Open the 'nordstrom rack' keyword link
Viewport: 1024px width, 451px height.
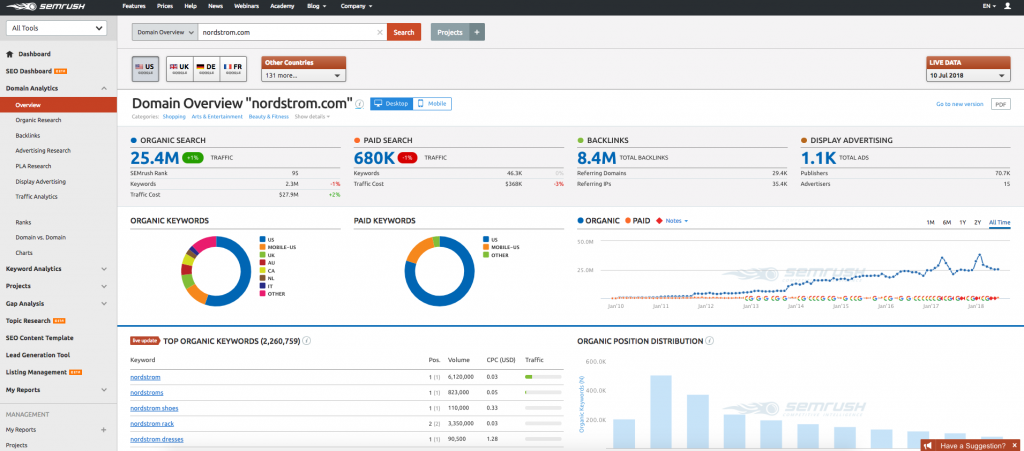pyautogui.click(x=153, y=424)
